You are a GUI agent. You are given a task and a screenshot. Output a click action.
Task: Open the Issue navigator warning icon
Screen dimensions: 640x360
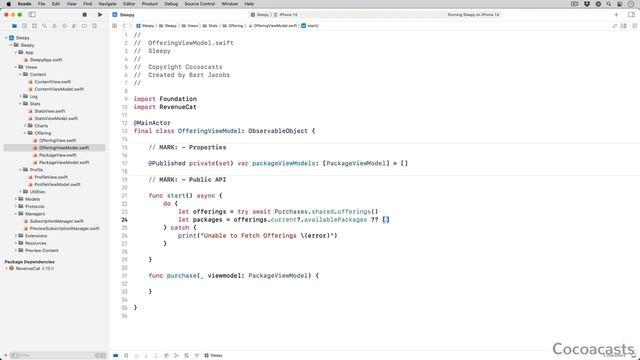coord(54,26)
